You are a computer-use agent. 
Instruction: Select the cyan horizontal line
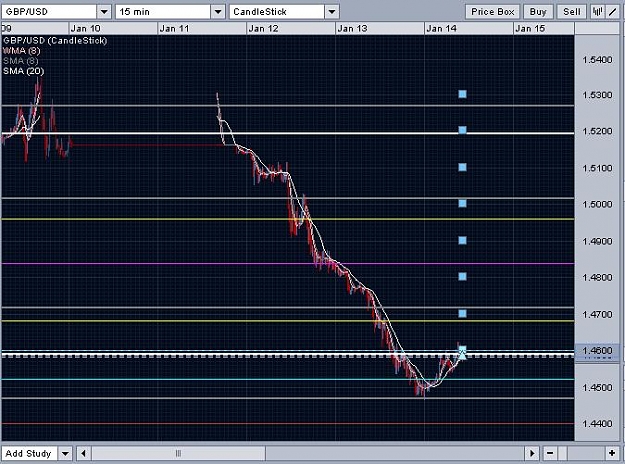288,379
